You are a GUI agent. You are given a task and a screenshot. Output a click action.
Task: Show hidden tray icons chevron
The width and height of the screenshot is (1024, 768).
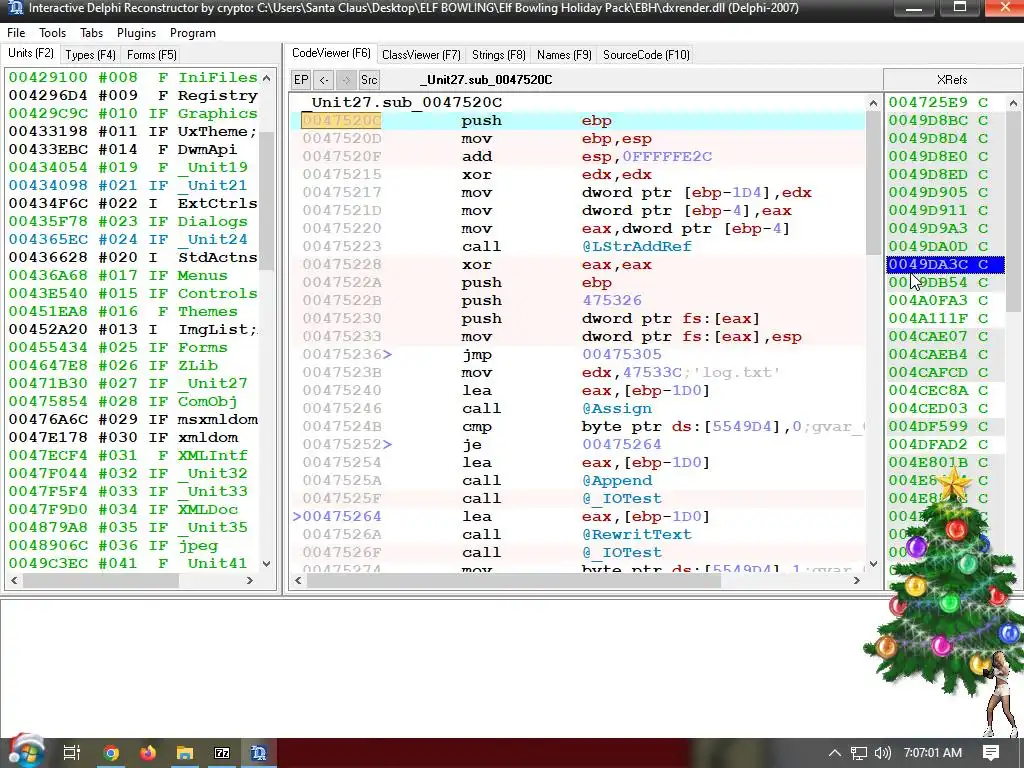[835, 753]
